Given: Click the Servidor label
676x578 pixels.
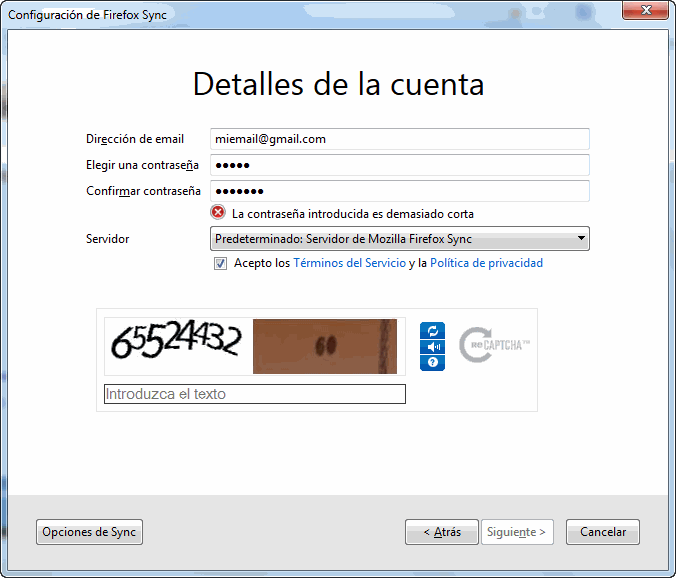Looking at the screenshot, I should click(x=107, y=239).
